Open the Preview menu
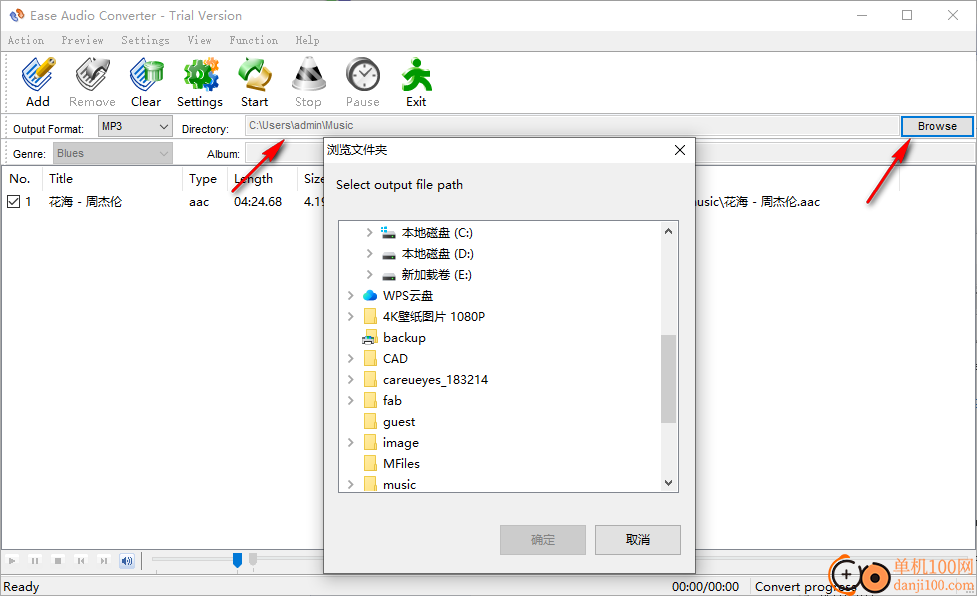This screenshot has width=977, height=596. [x=82, y=40]
